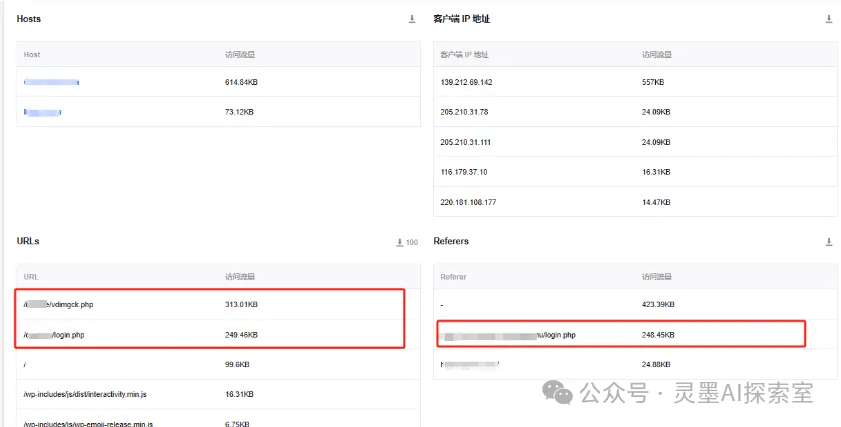Click the Referer column header

pos(453,276)
